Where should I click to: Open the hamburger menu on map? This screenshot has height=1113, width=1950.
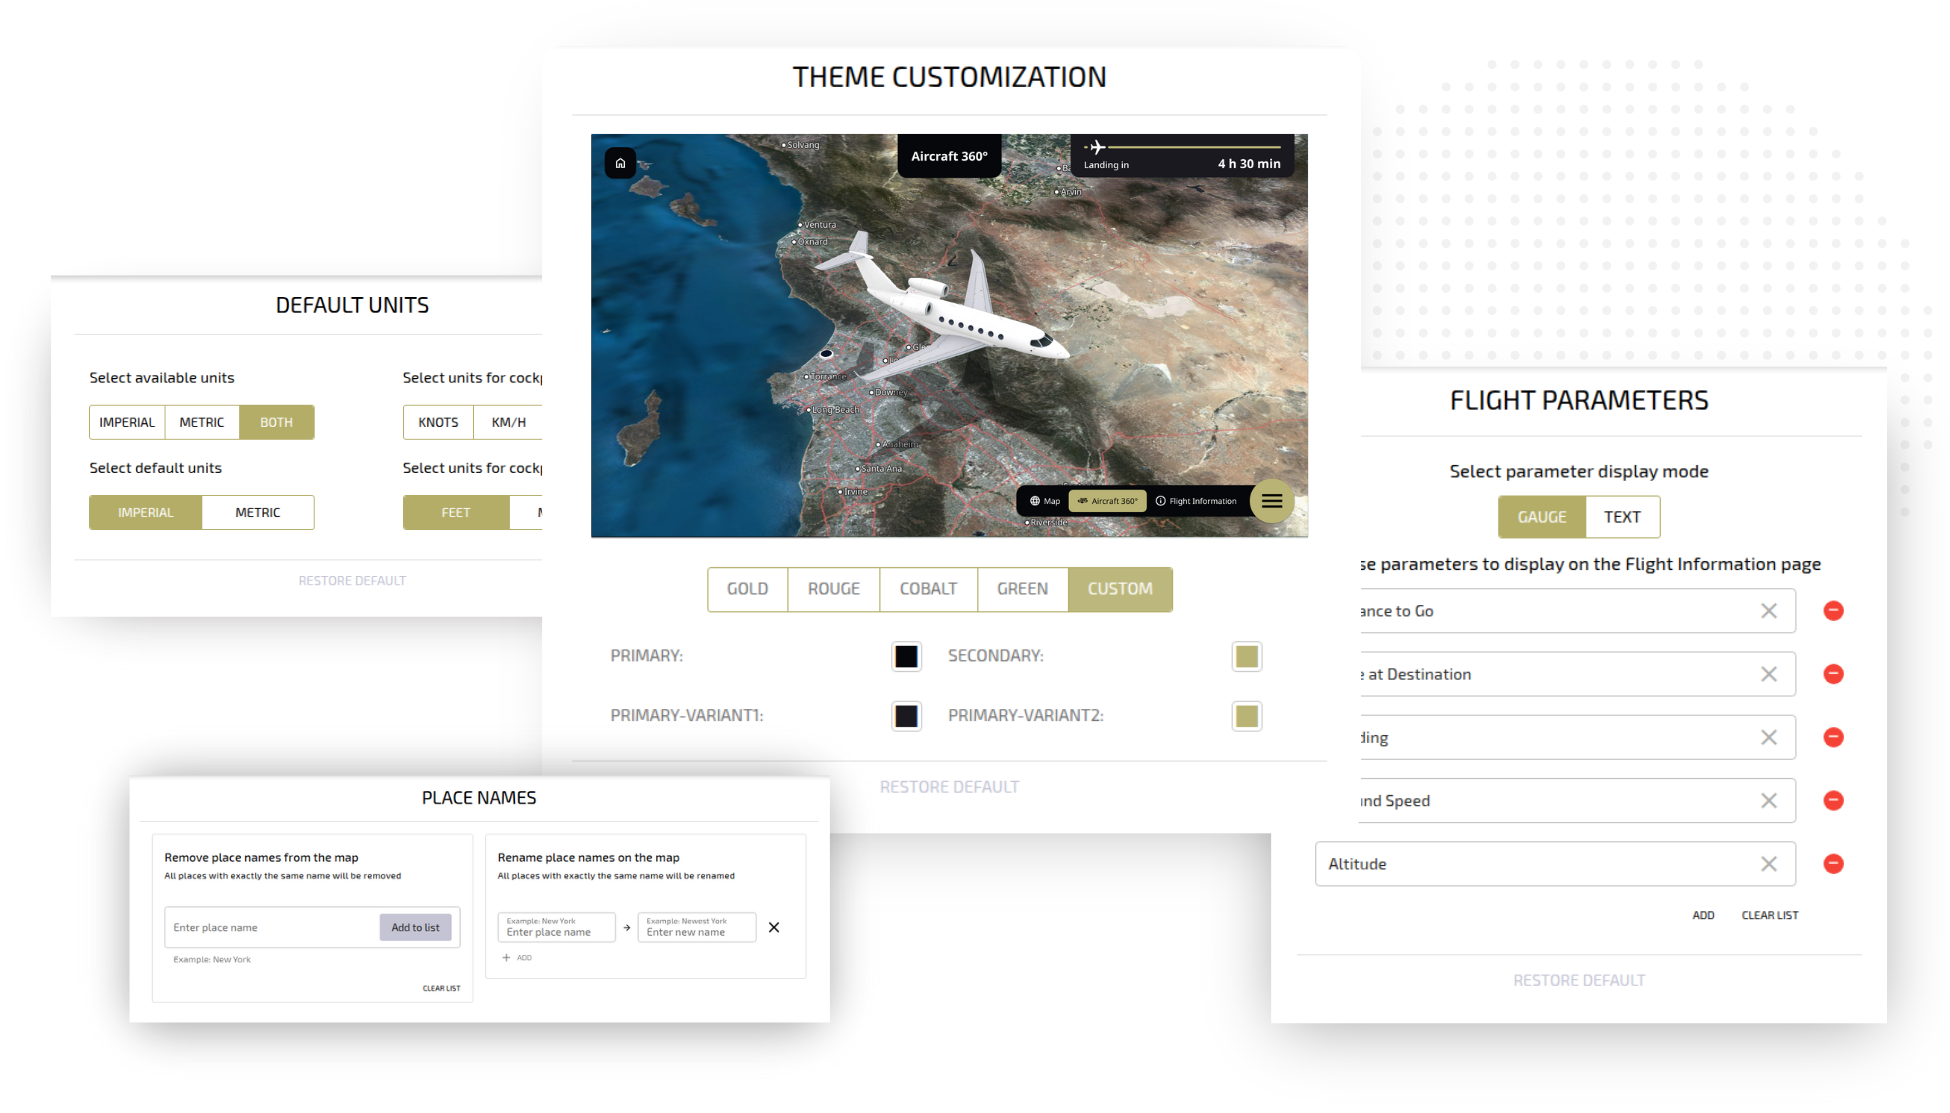1271,501
